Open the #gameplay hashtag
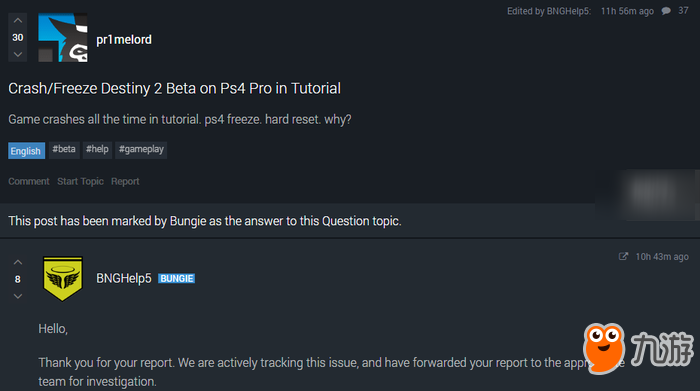The width and height of the screenshot is (700, 391). click(141, 150)
